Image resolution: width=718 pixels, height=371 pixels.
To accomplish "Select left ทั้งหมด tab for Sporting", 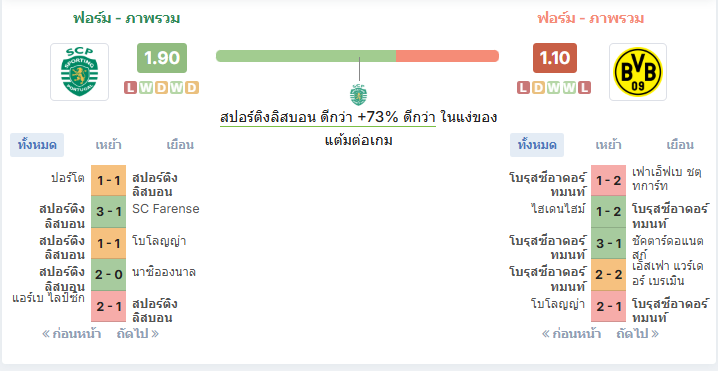I will pos(37,145).
